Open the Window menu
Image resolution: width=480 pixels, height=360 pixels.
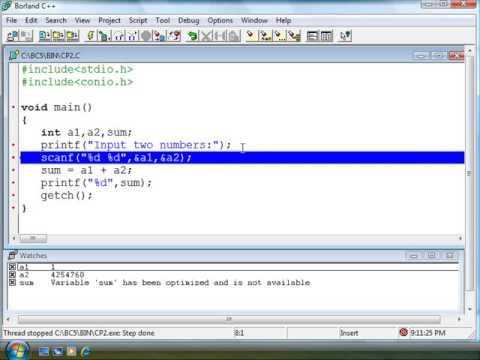coord(254,20)
